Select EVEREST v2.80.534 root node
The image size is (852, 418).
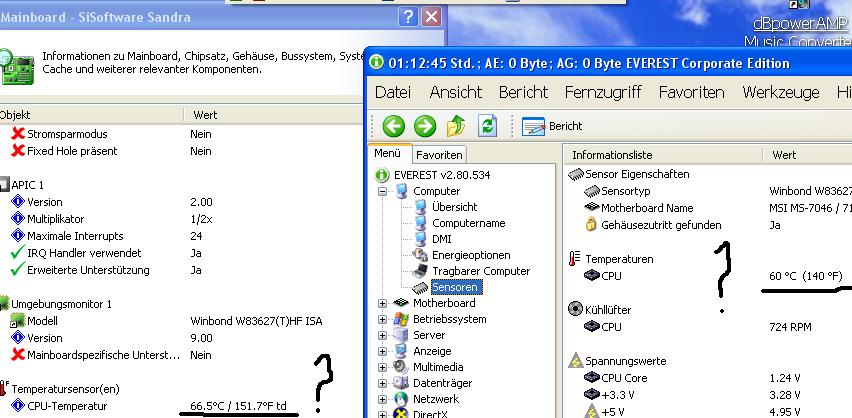(x=442, y=175)
